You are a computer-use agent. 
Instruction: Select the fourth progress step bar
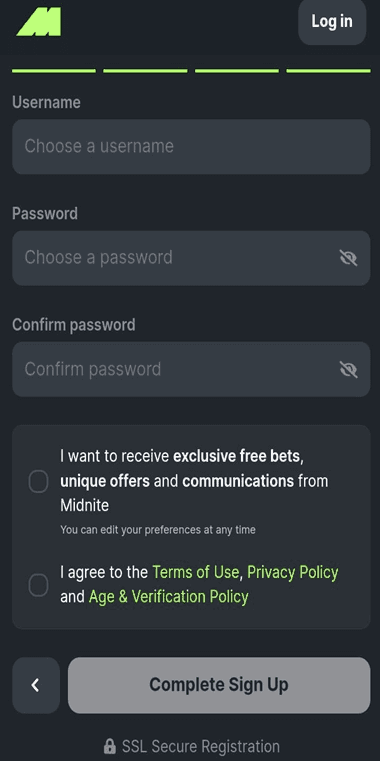[x=329, y=71]
